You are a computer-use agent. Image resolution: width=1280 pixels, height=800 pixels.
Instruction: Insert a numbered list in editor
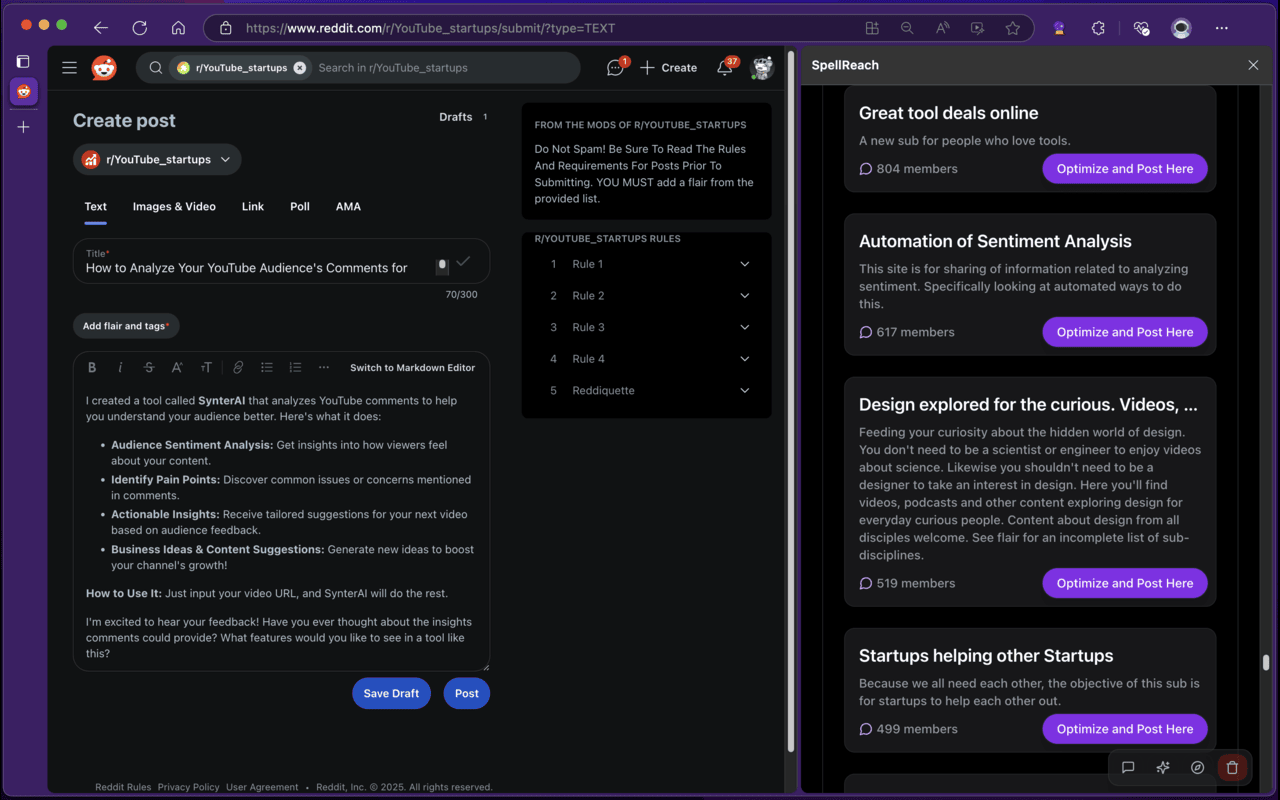[295, 367]
